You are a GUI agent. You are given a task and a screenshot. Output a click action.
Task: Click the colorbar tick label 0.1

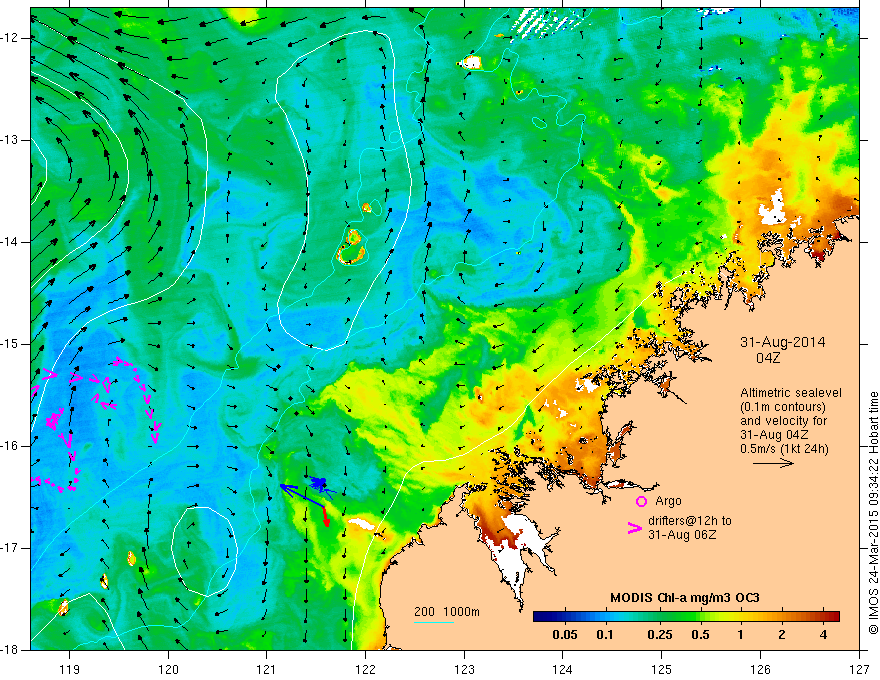click(604, 635)
